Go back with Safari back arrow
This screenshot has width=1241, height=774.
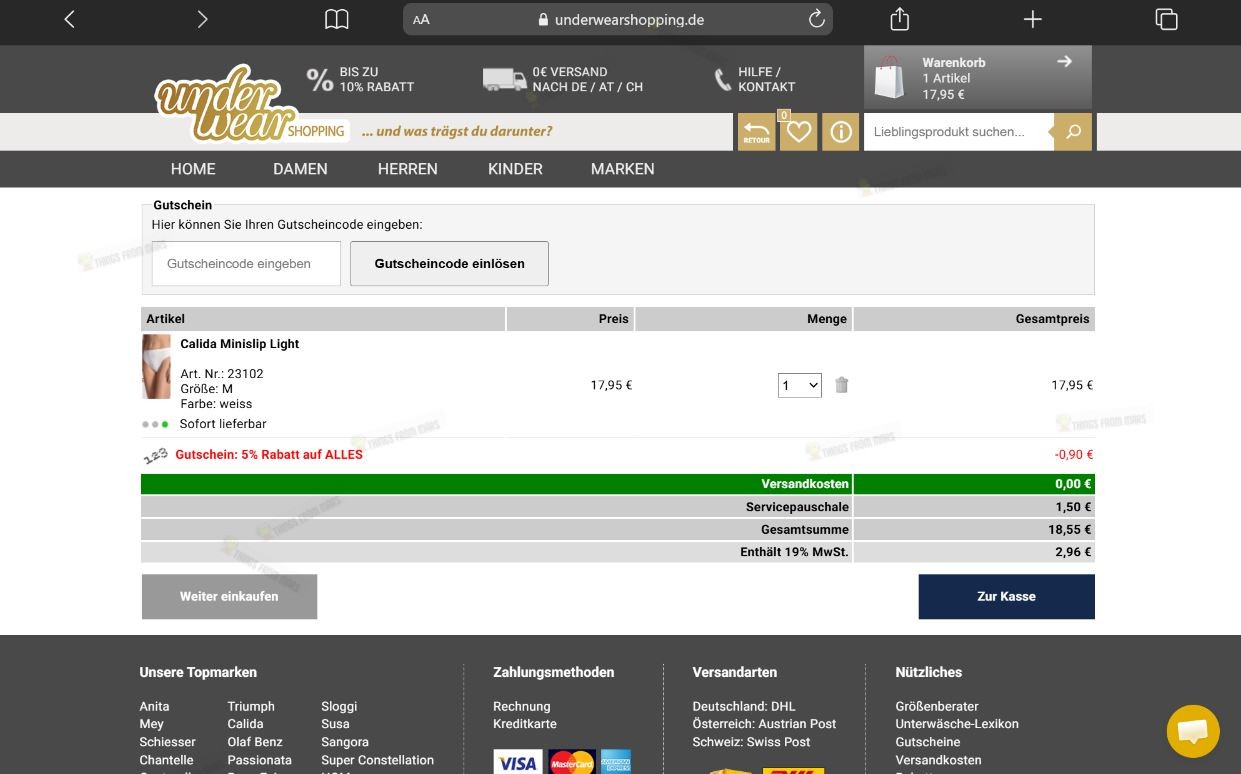coord(69,19)
